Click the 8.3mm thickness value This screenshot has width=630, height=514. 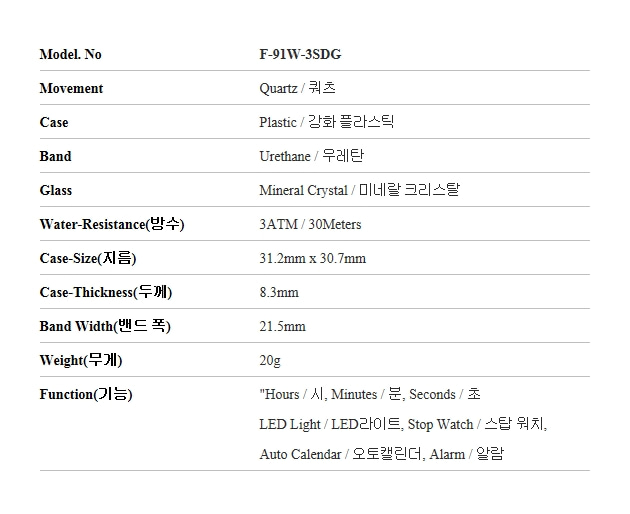(x=279, y=292)
